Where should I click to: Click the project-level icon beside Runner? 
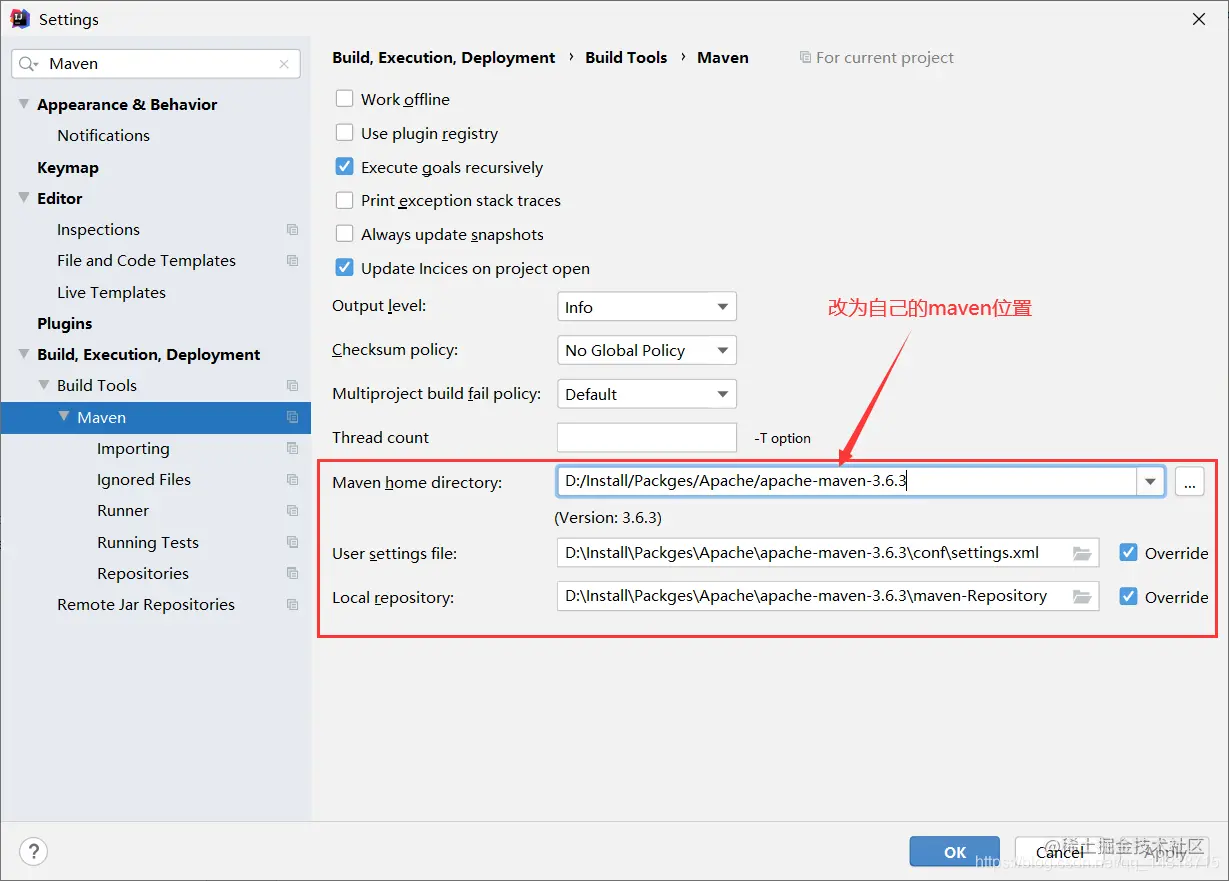pos(292,511)
